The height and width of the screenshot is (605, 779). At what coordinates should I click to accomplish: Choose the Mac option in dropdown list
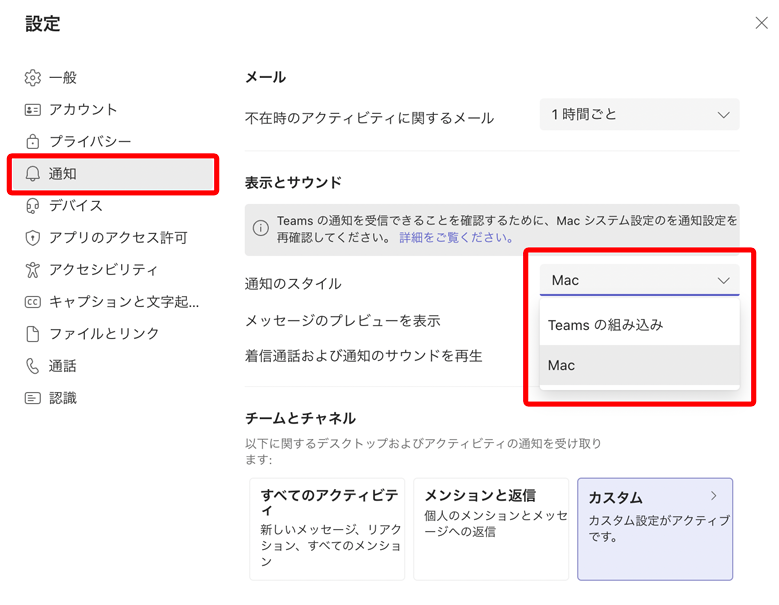click(639, 366)
